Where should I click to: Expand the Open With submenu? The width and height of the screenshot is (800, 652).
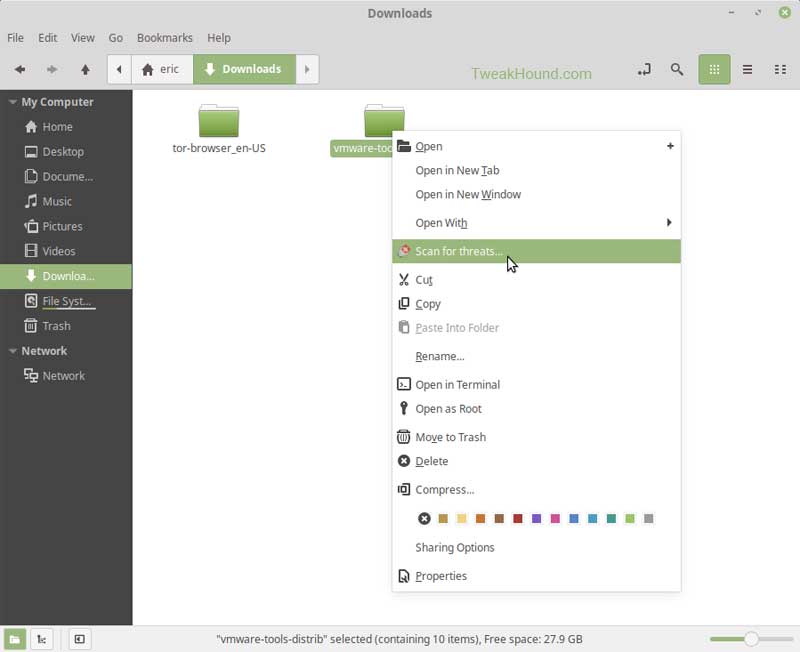(x=536, y=223)
